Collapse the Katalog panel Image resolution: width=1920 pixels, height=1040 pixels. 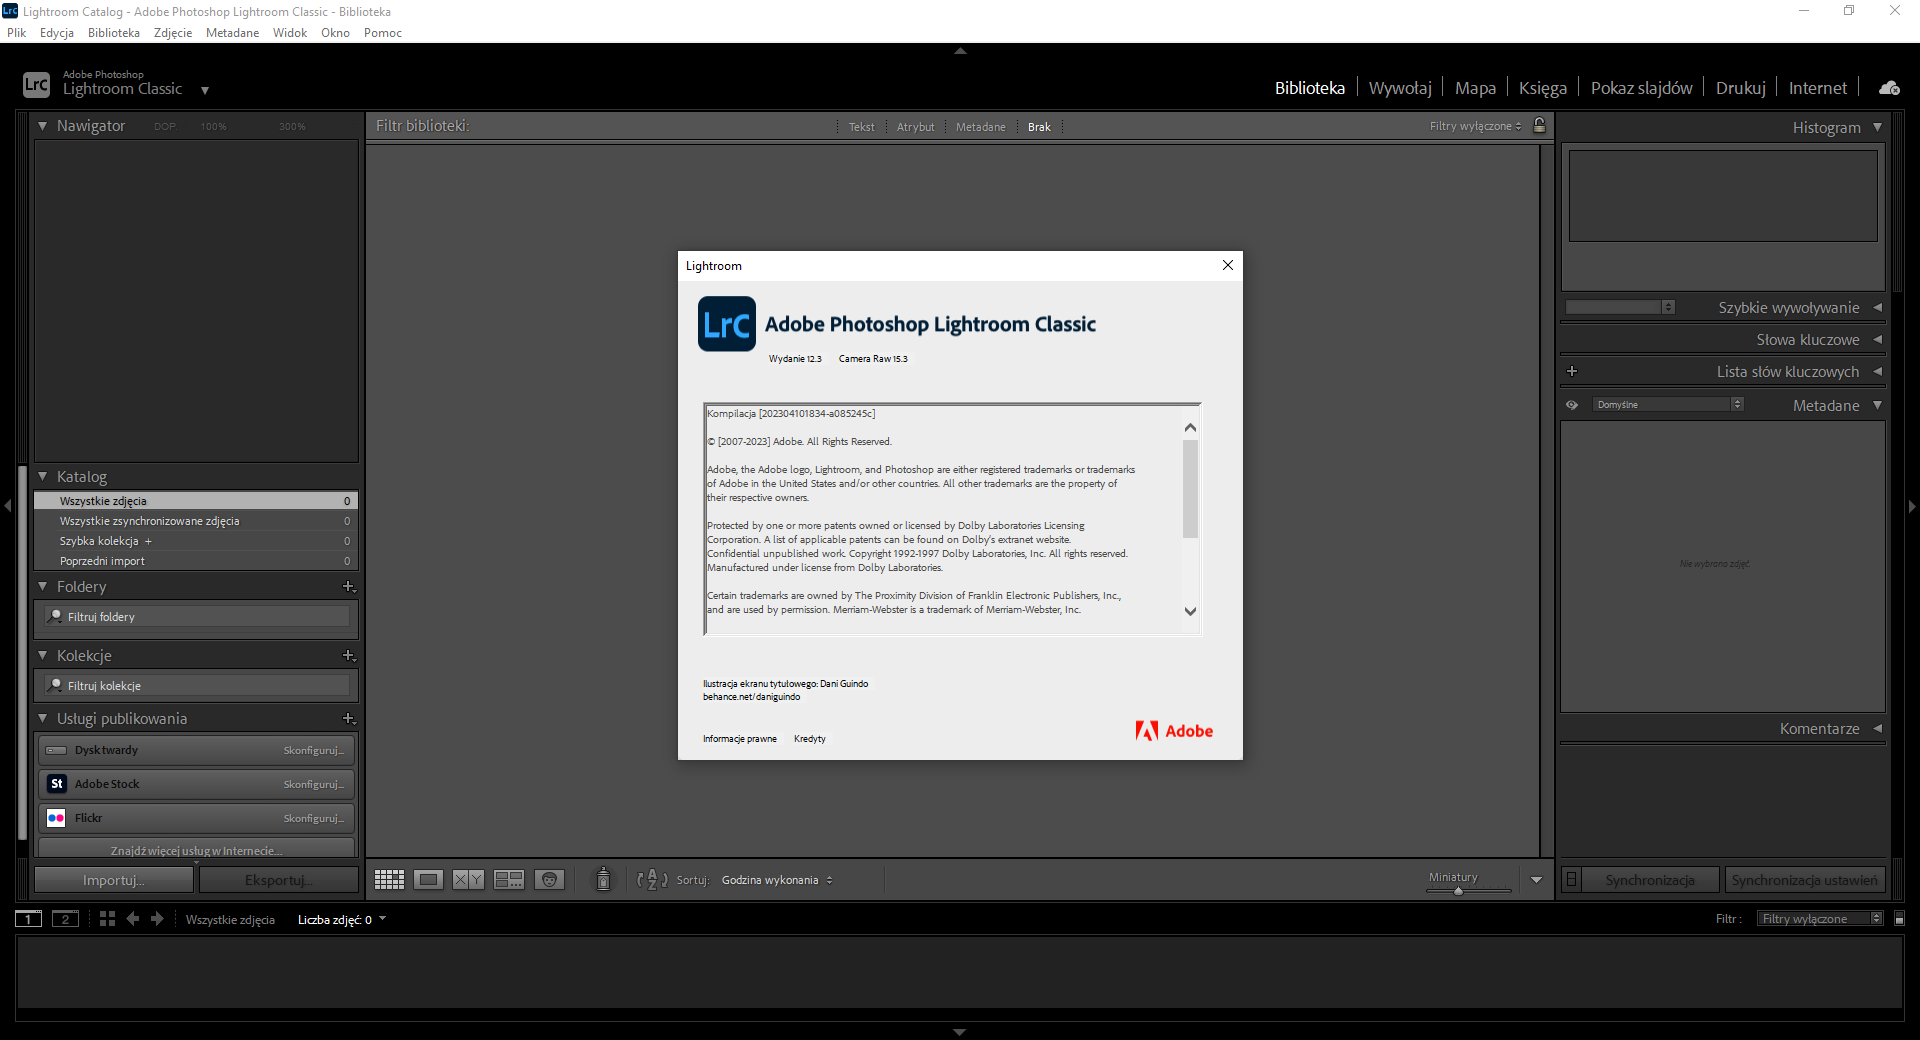pyautogui.click(x=43, y=477)
